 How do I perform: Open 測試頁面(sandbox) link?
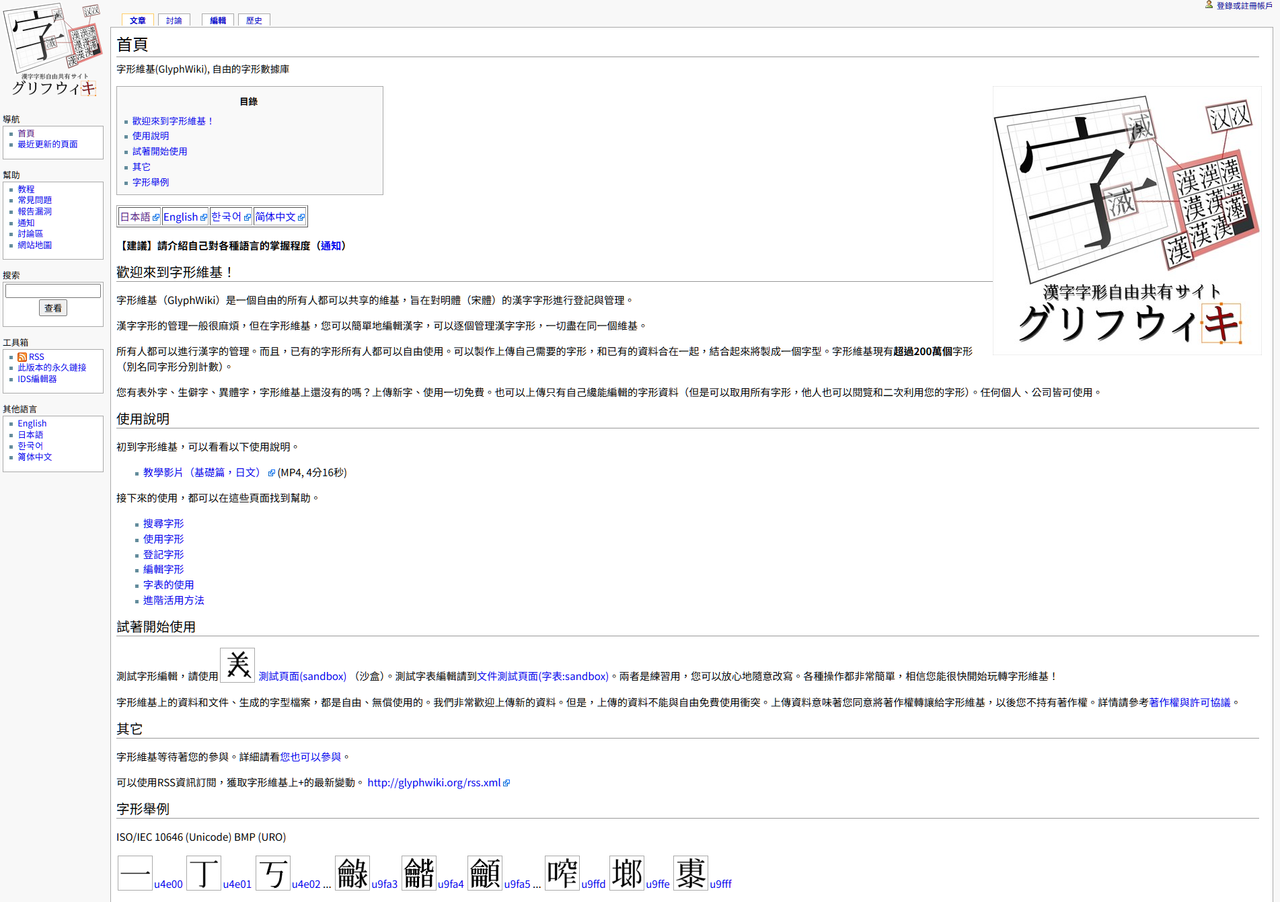tap(302, 677)
